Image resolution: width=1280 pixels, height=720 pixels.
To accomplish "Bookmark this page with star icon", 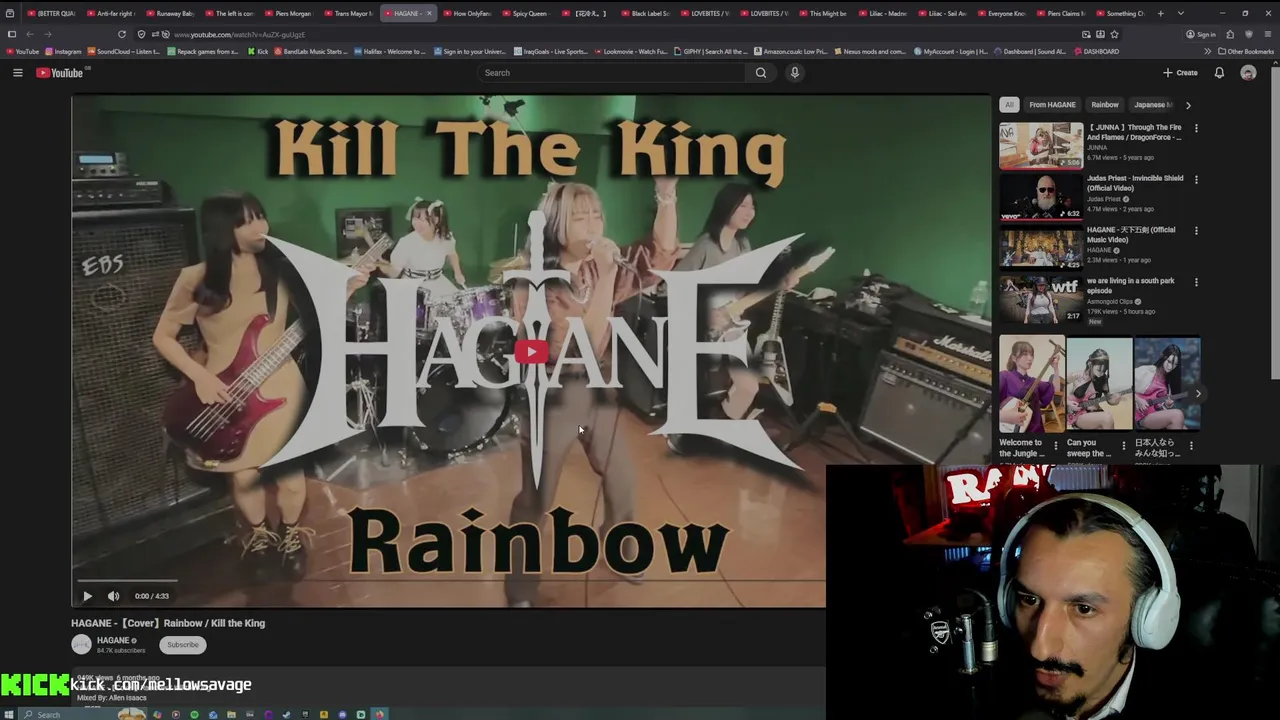I will (1114, 34).
